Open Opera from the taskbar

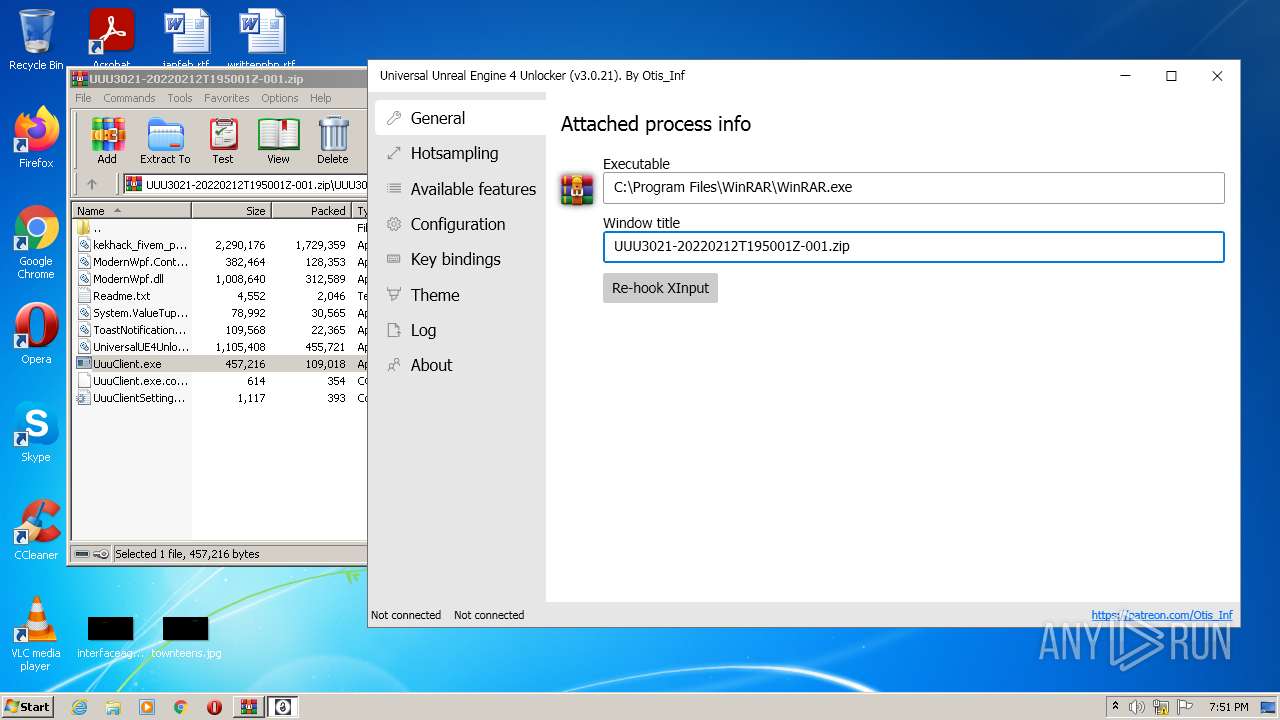click(214, 707)
